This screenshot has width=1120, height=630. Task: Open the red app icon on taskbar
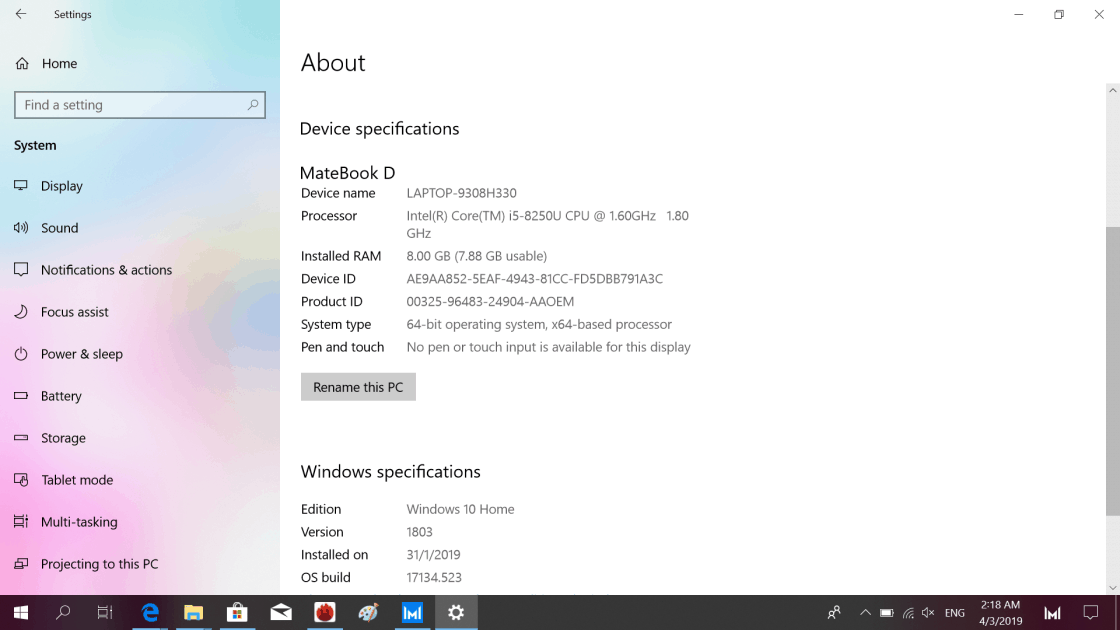[x=325, y=613]
